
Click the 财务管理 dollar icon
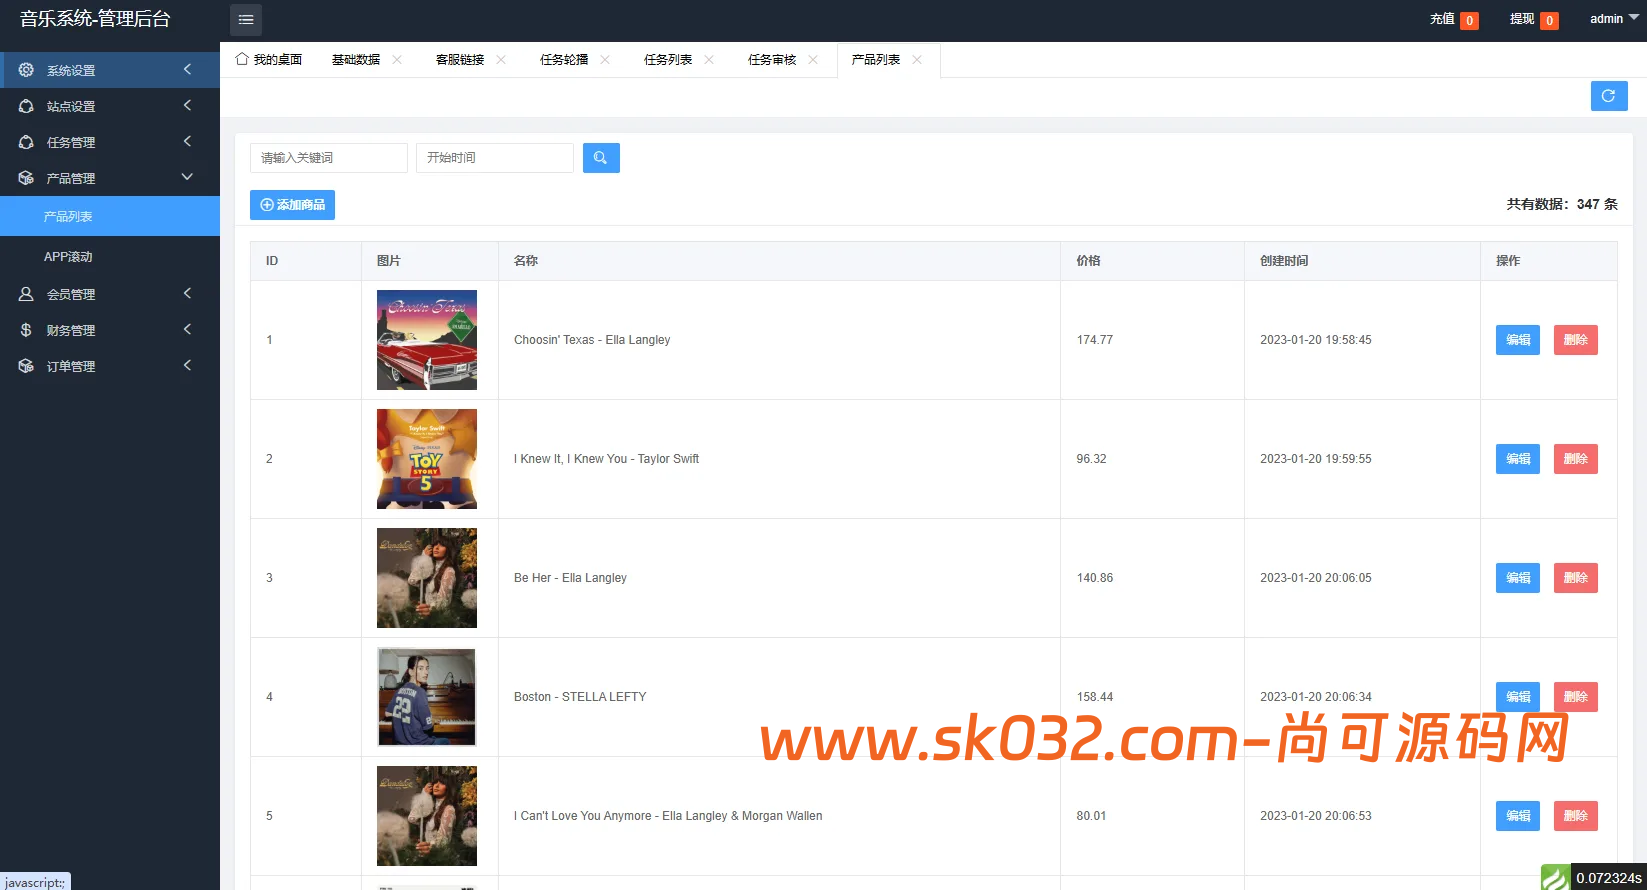click(x=26, y=330)
